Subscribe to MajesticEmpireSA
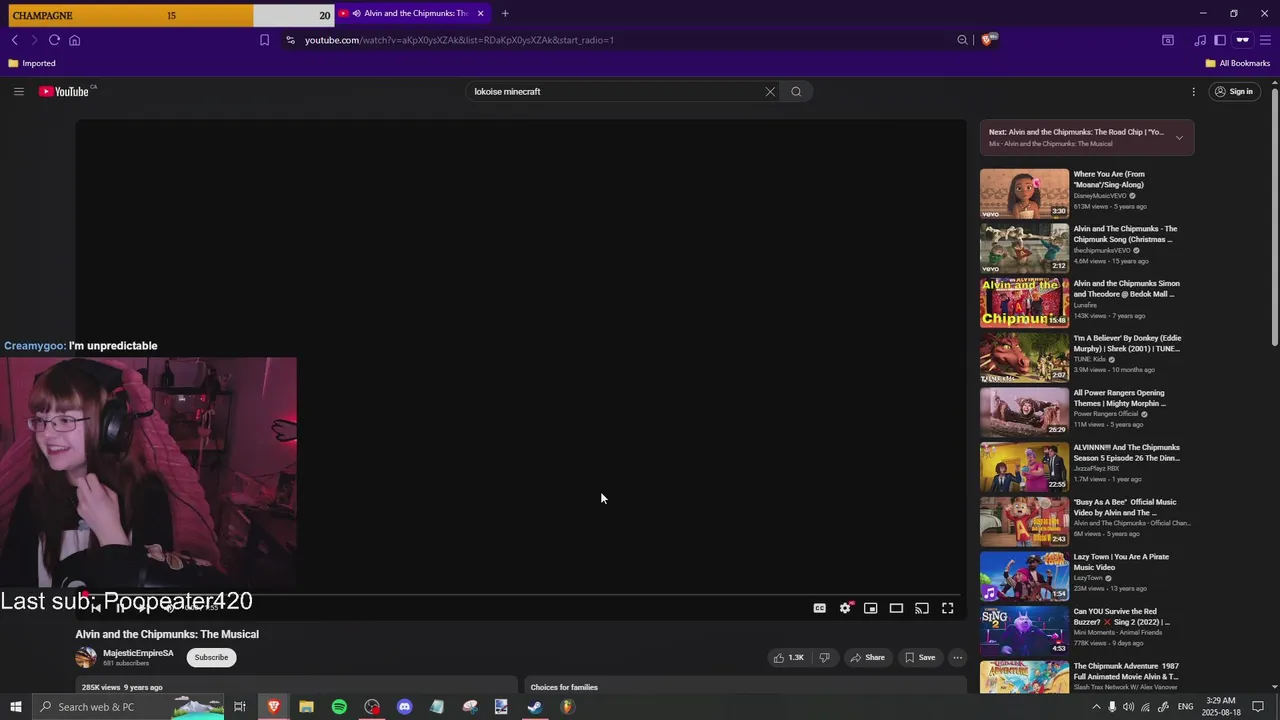This screenshot has width=1280, height=720. 211,657
